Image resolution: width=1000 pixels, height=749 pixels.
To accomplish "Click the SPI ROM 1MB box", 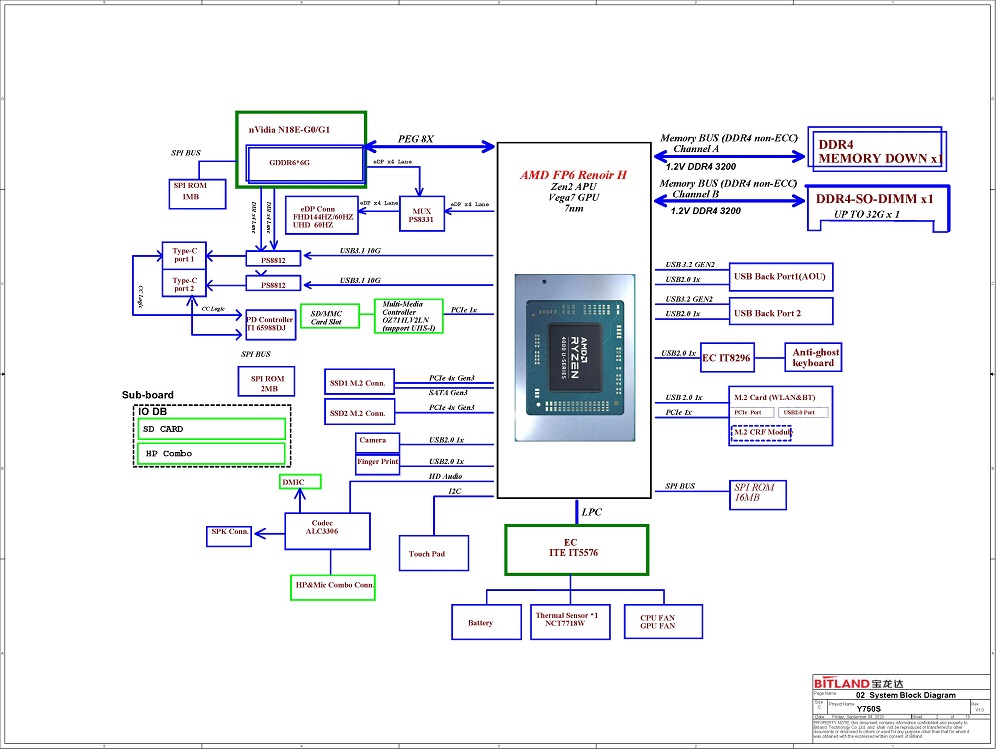I will 197,194.
